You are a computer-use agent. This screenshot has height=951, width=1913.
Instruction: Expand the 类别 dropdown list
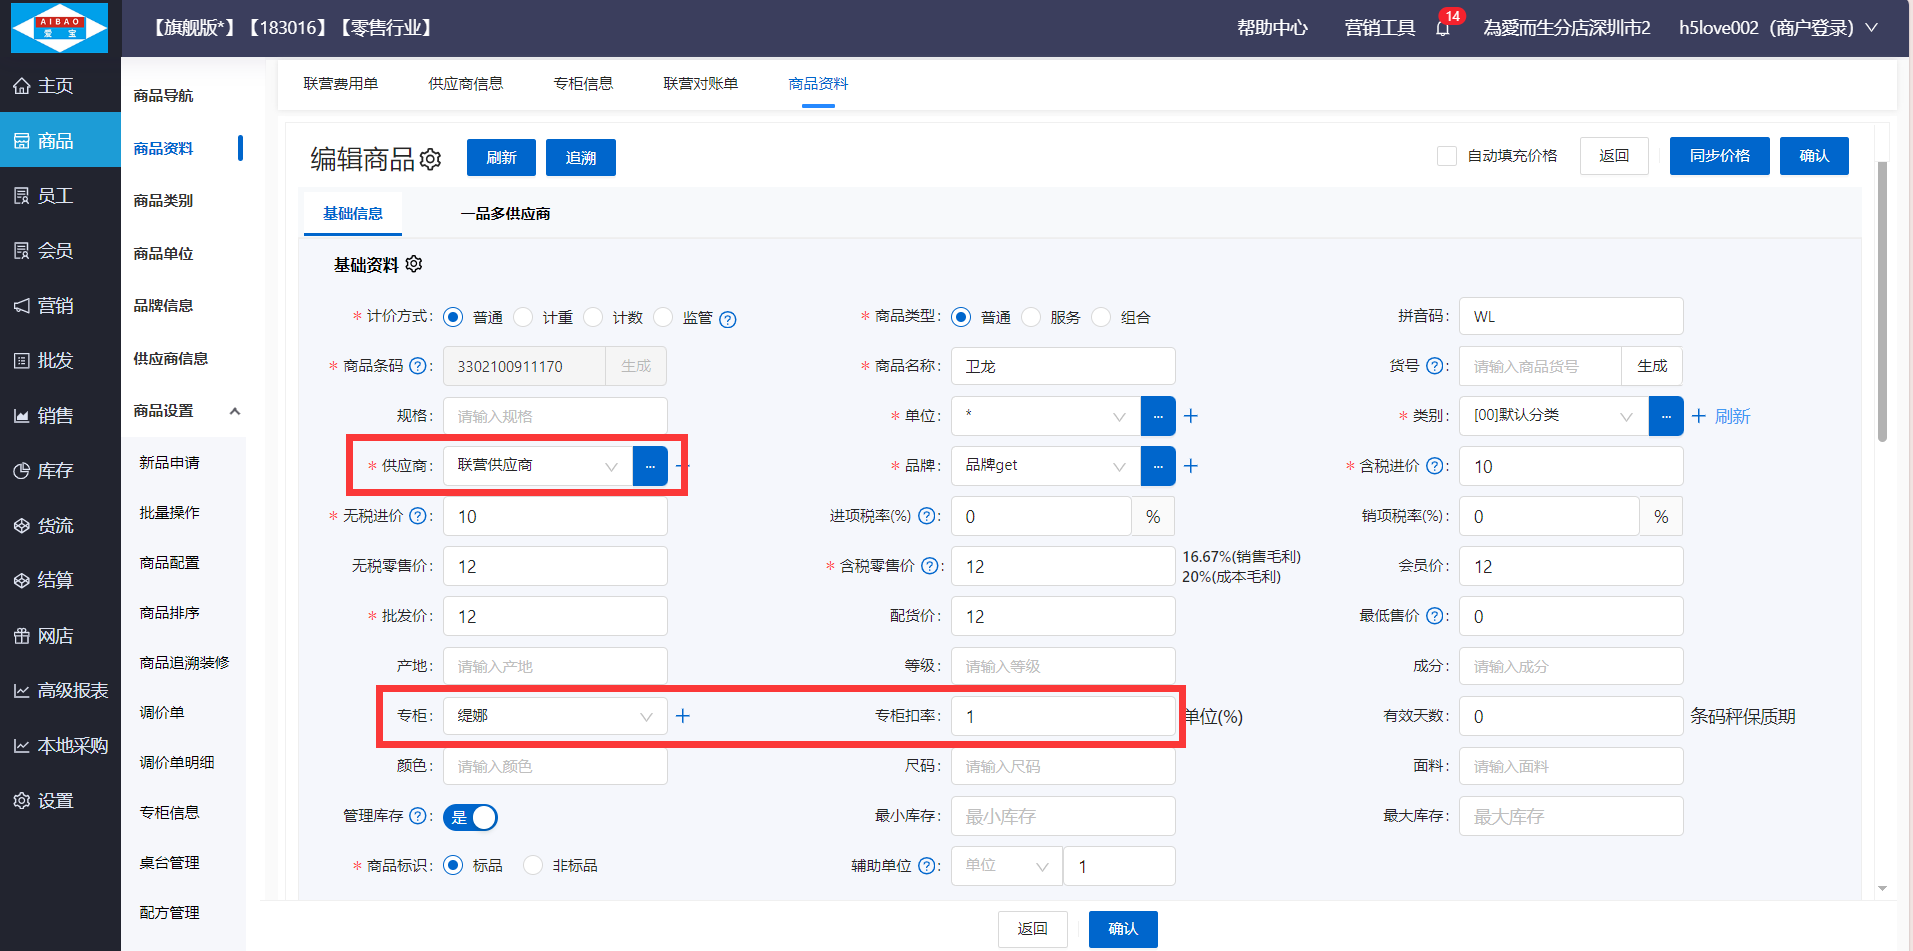[x=1553, y=416]
